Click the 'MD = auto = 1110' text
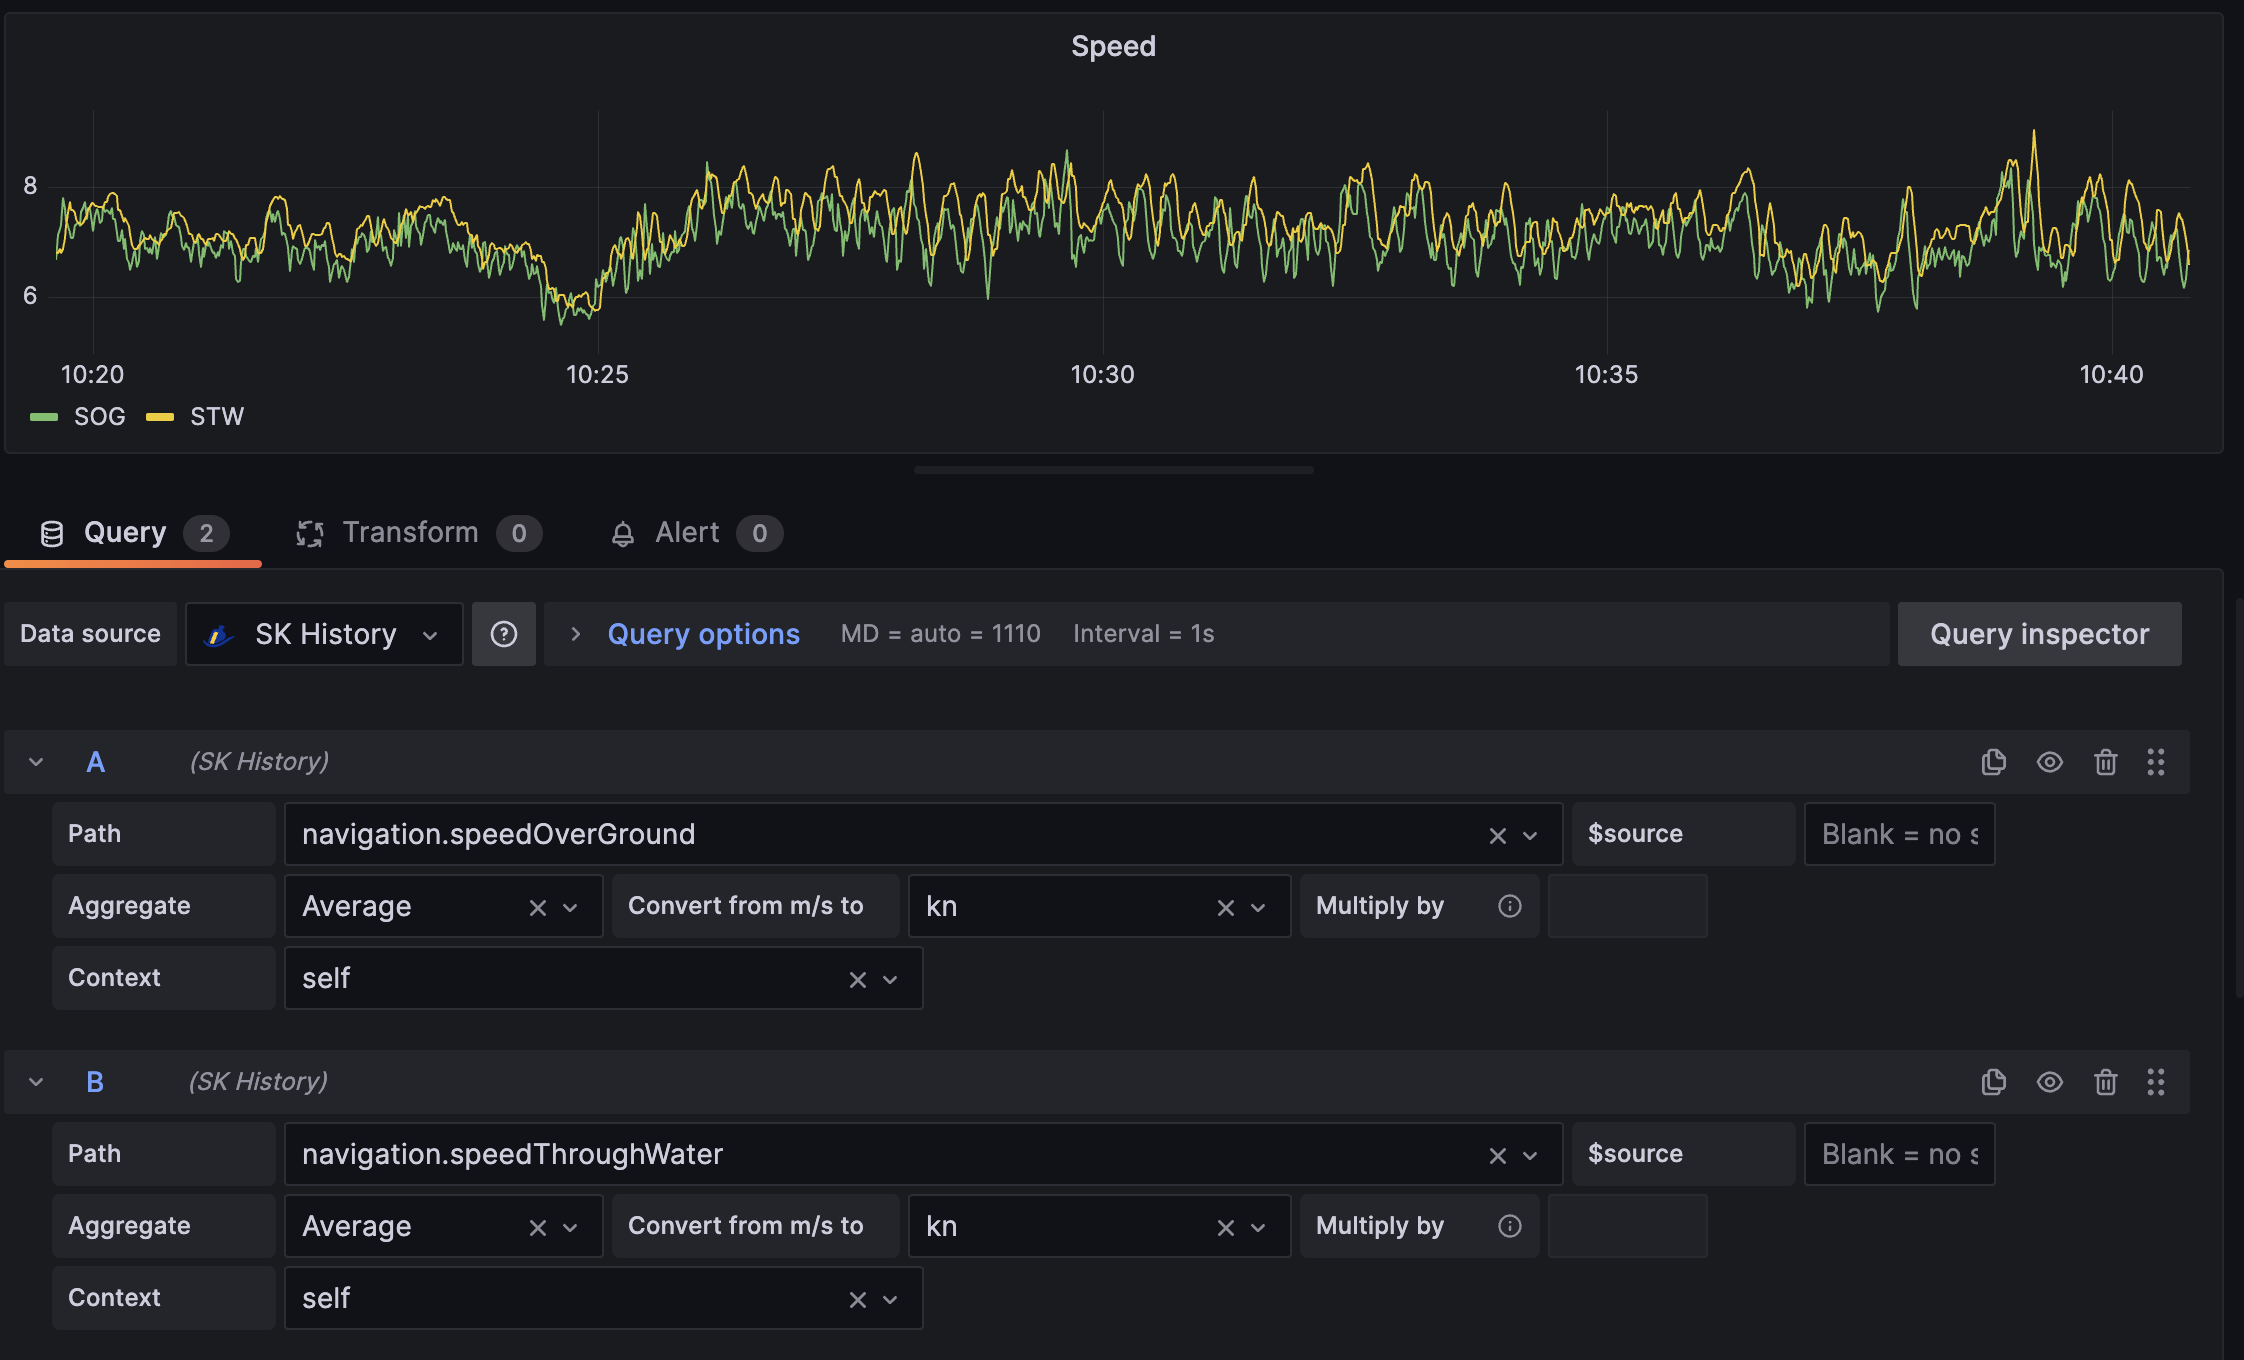 [940, 634]
